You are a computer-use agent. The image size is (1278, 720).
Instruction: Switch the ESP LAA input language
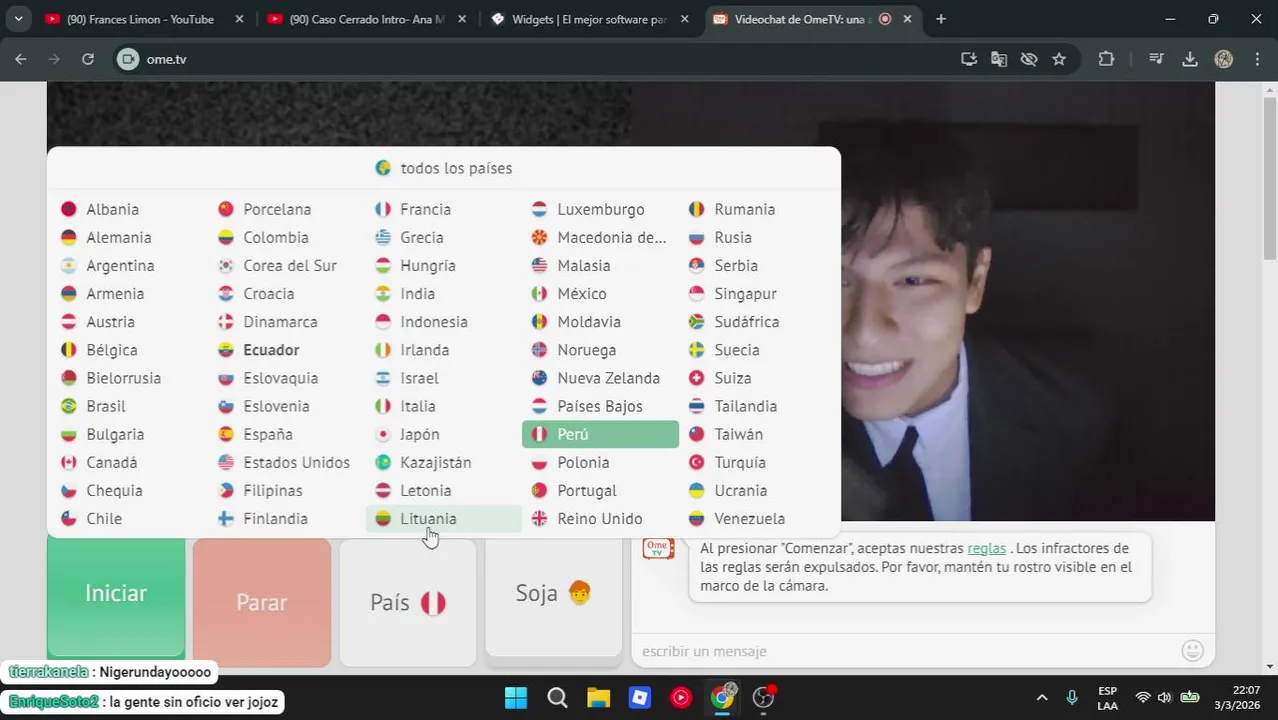pos(1107,697)
